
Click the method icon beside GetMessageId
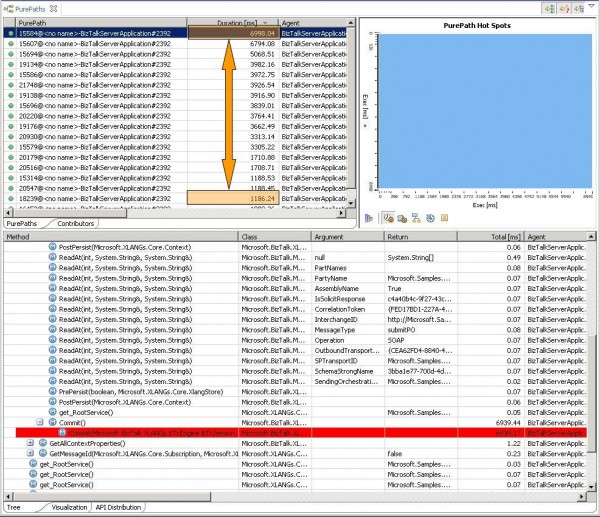43,453
